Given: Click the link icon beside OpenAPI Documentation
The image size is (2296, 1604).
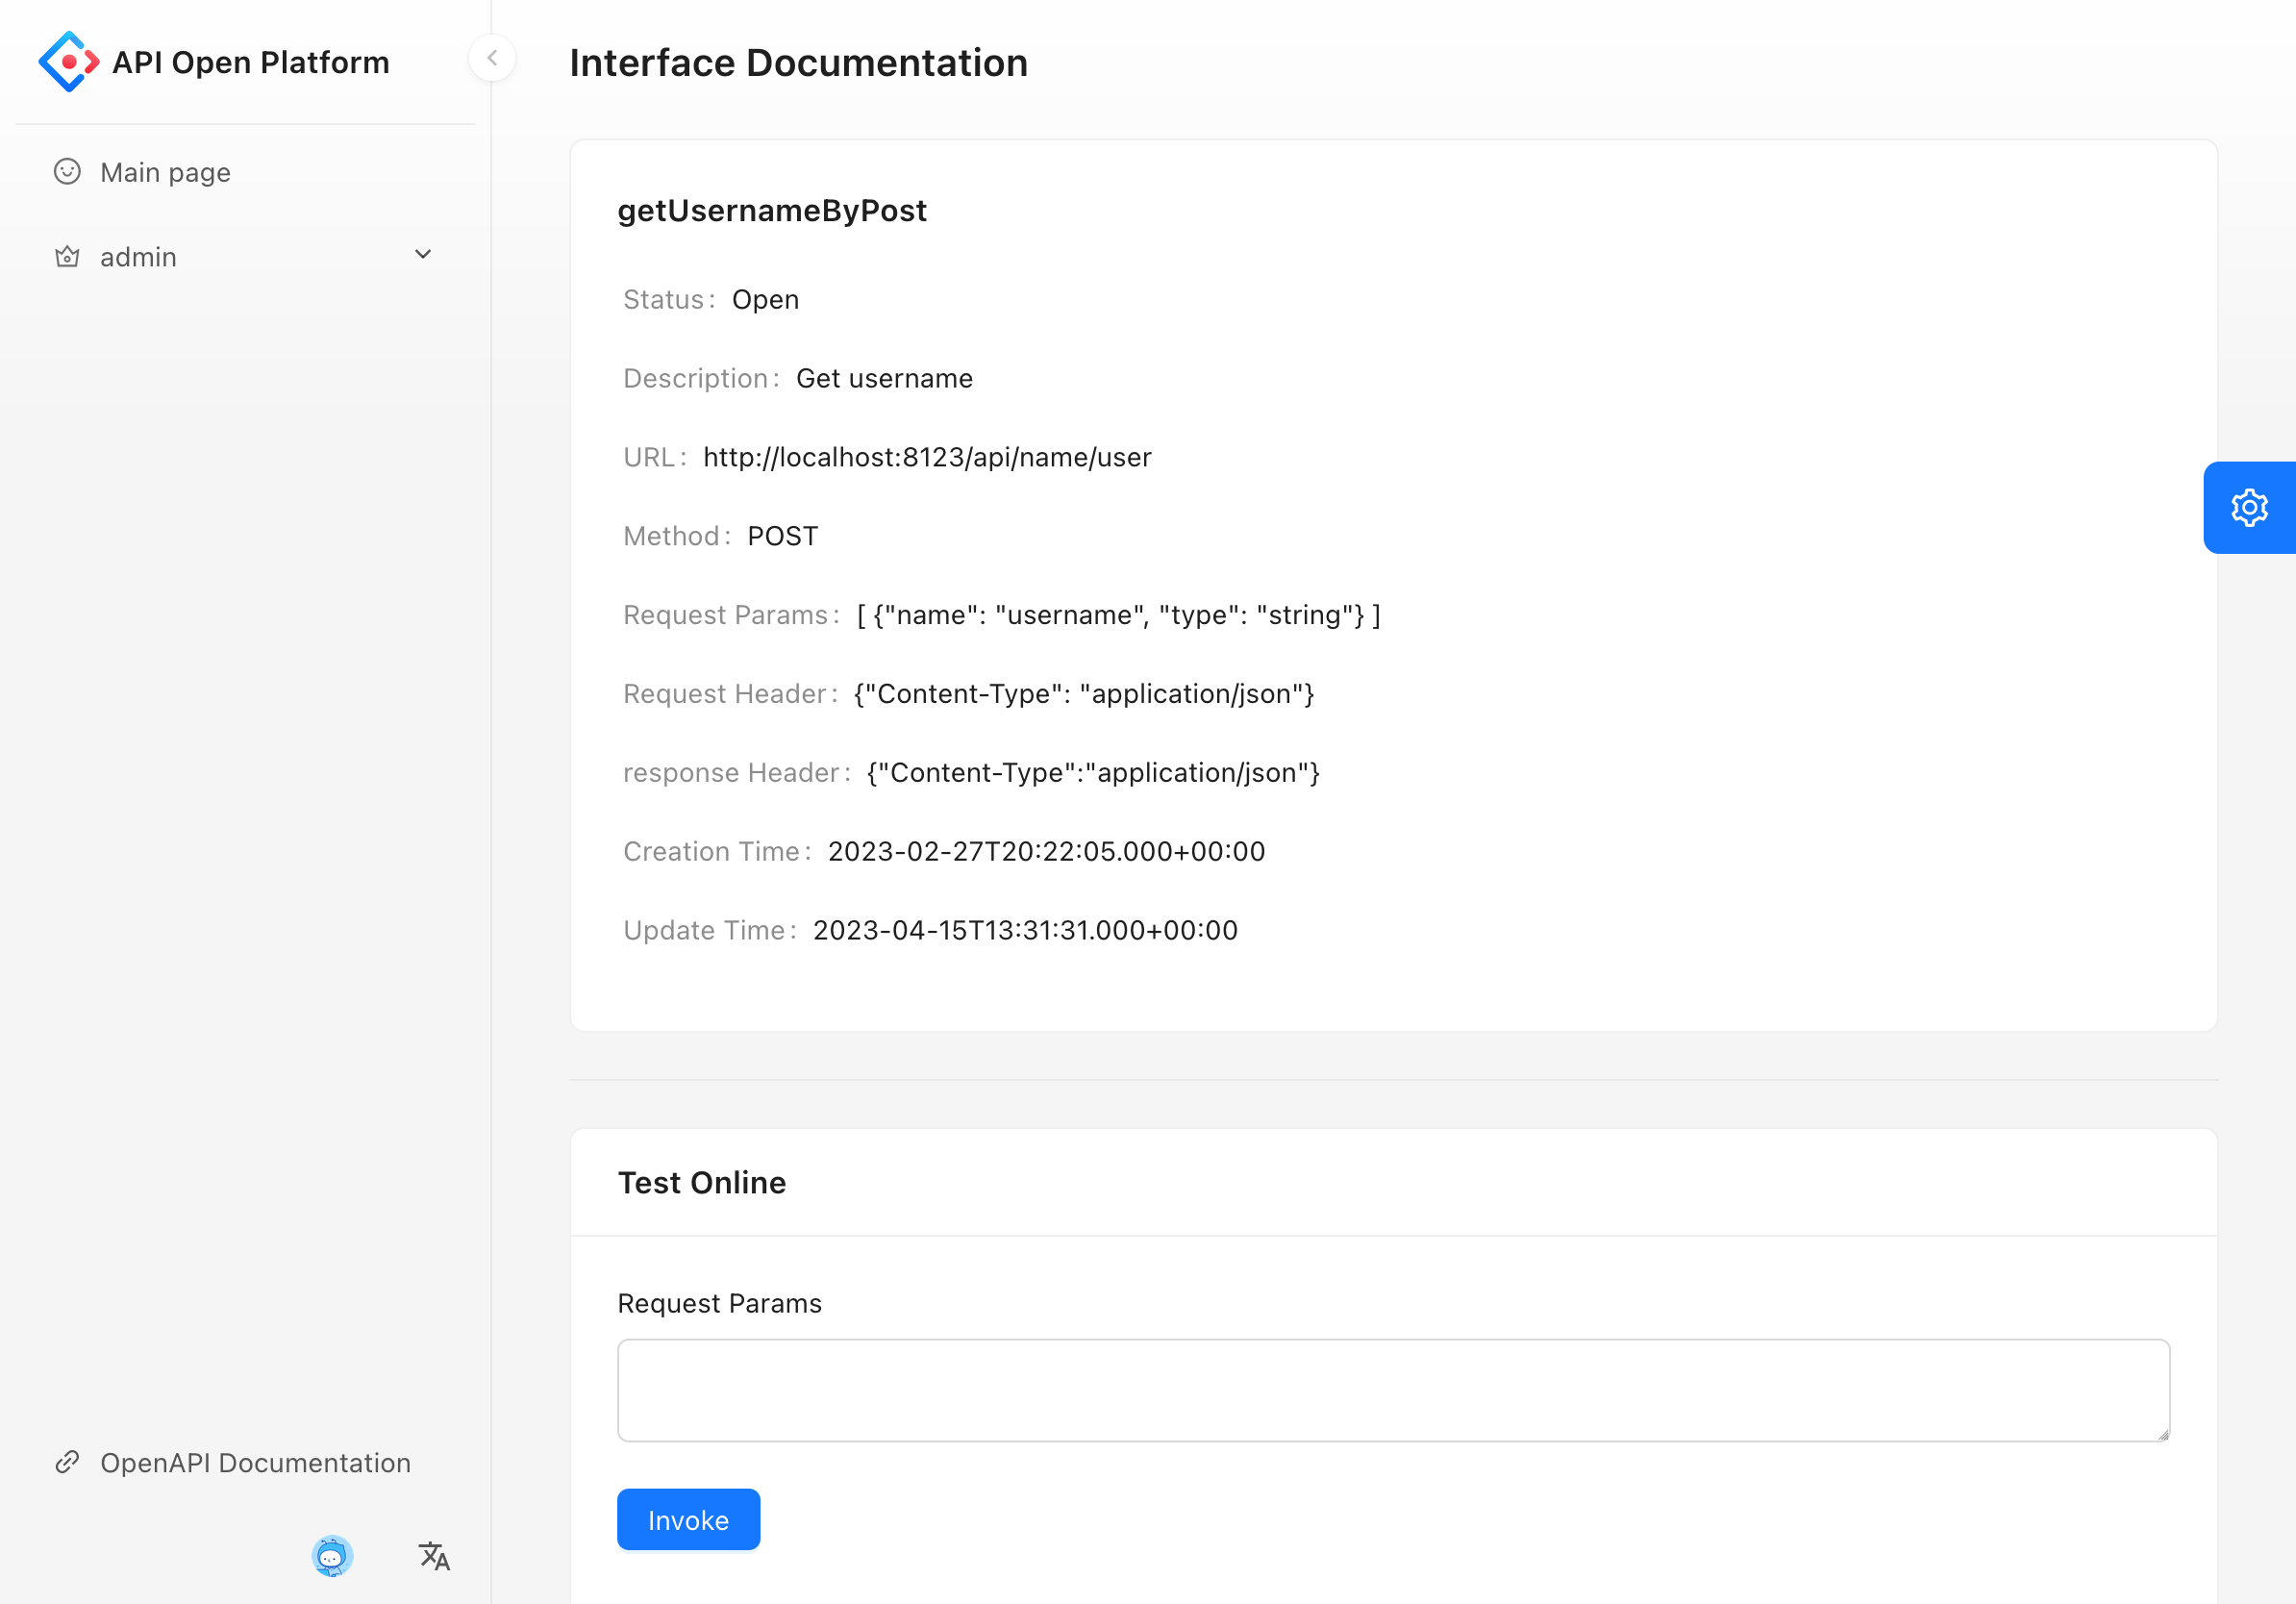Looking at the screenshot, I should 67,1463.
